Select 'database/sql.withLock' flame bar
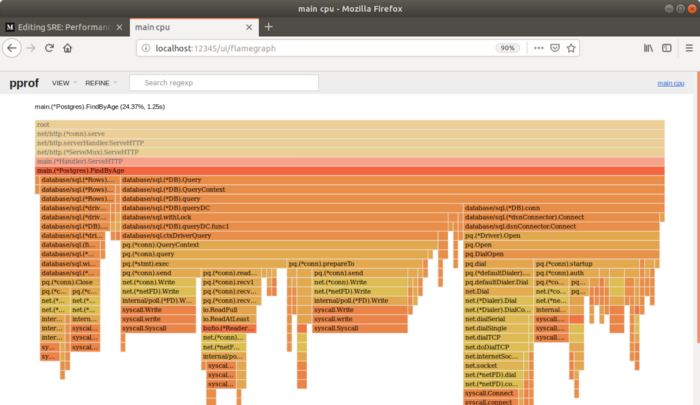 click(x=284, y=217)
